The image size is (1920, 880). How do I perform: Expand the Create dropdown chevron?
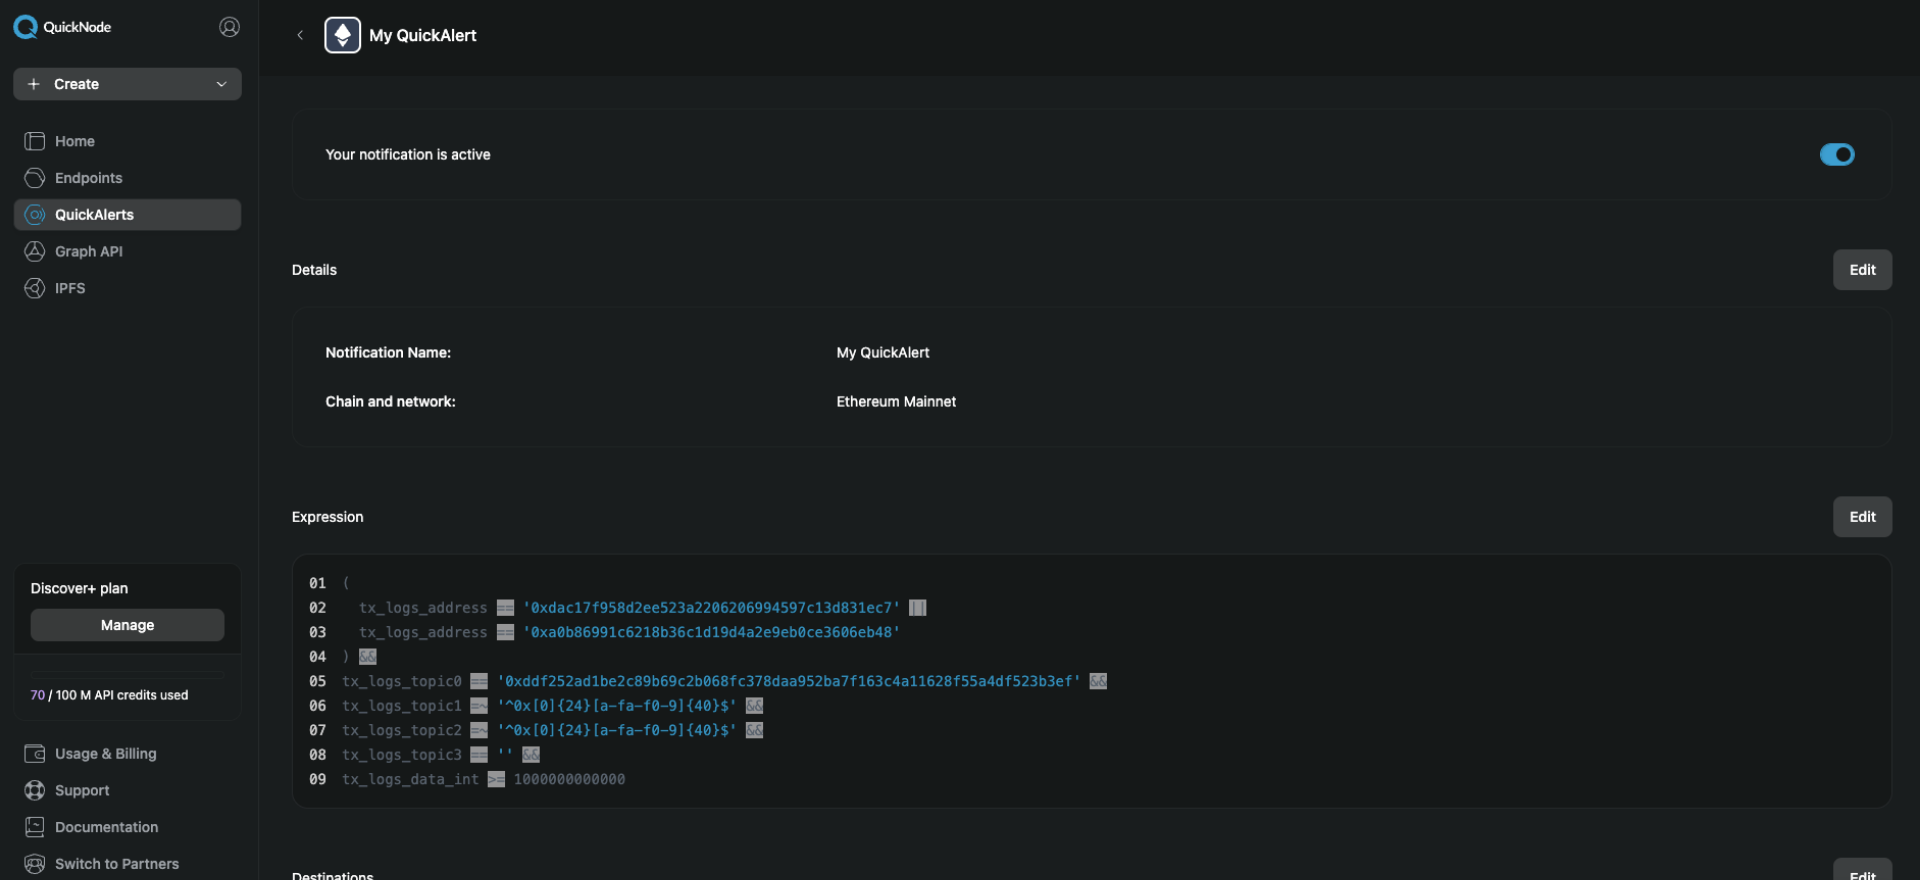tap(221, 84)
